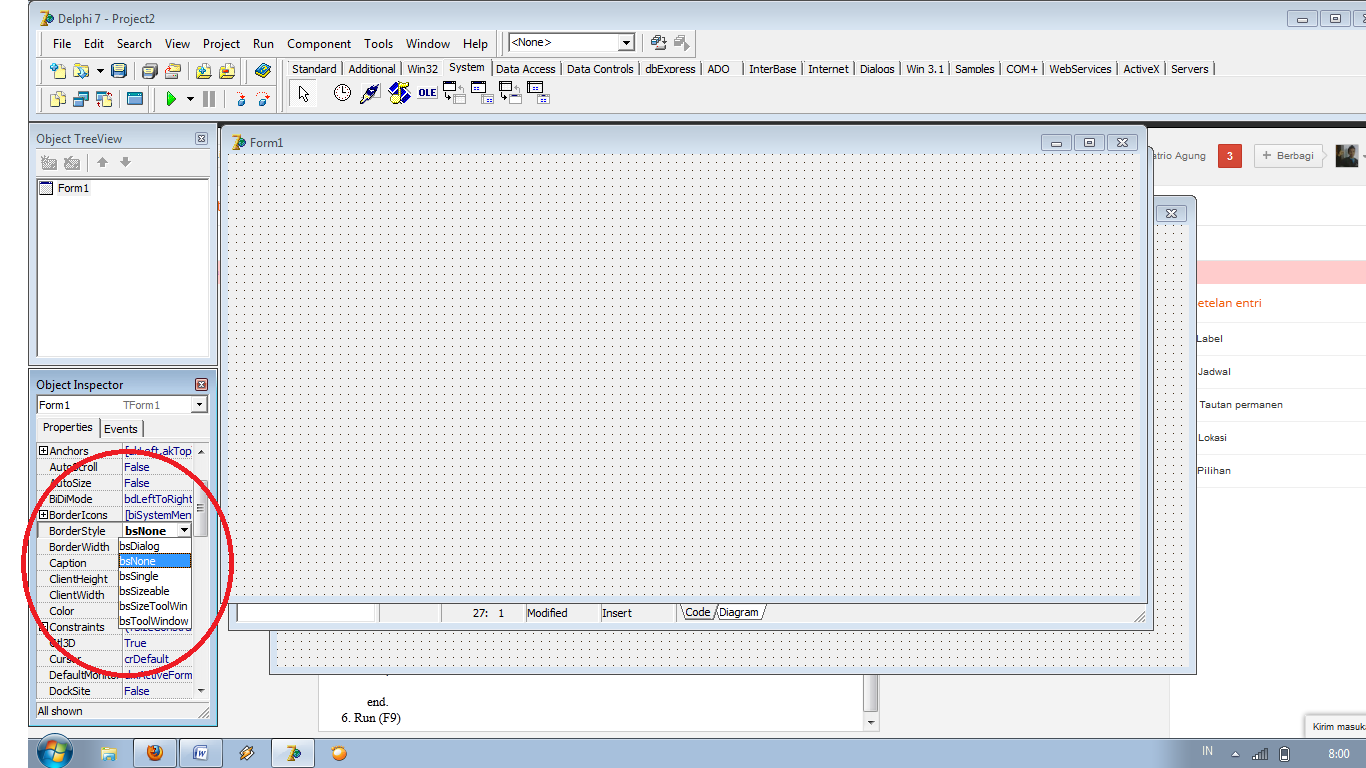
Task: Click Tautan permanen in browser sidebar
Action: tap(1240, 405)
